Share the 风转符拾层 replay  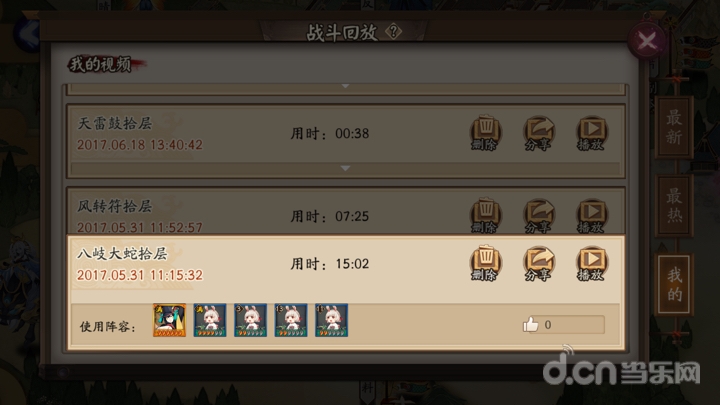tap(539, 215)
